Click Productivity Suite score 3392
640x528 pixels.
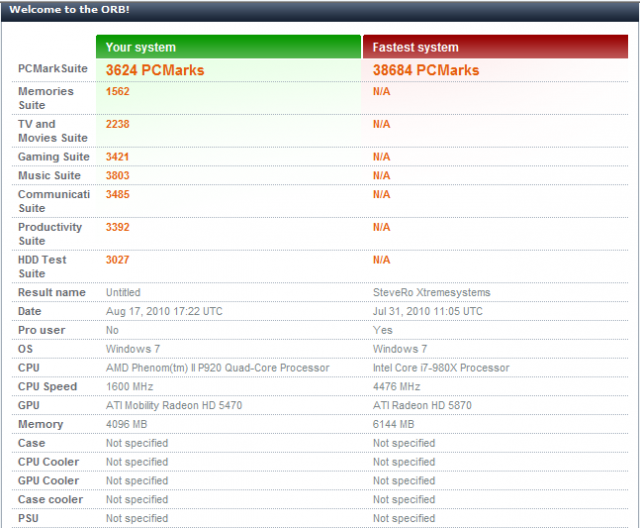118,227
